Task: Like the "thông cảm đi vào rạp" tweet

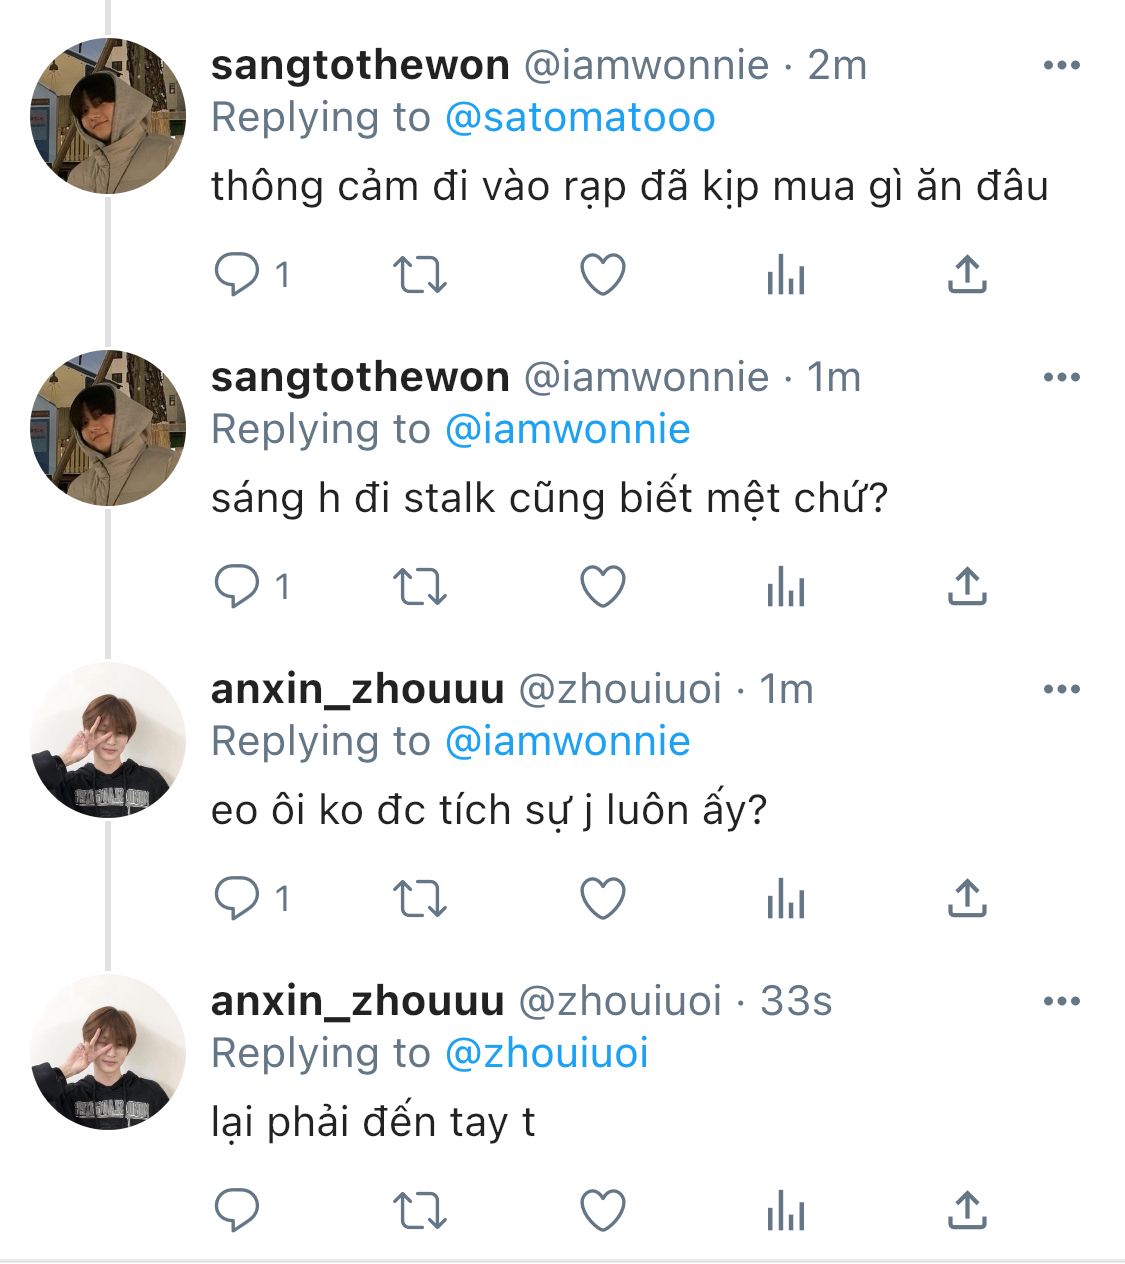Action: pos(603,274)
